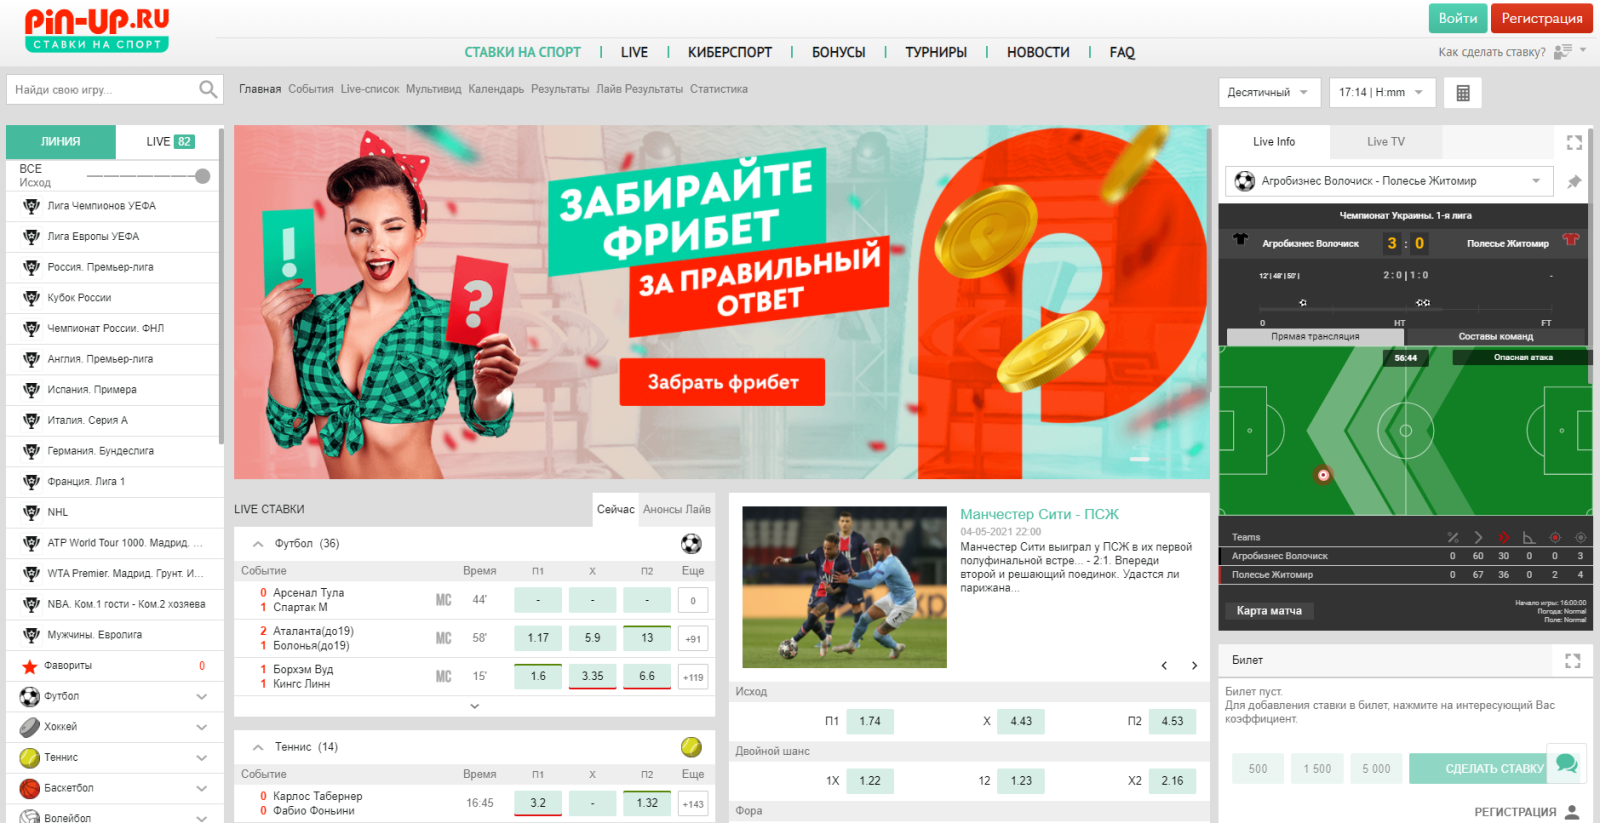Click the star icon beside Фавориты
Screen dimensions: 1600x823
[x=29, y=666]
